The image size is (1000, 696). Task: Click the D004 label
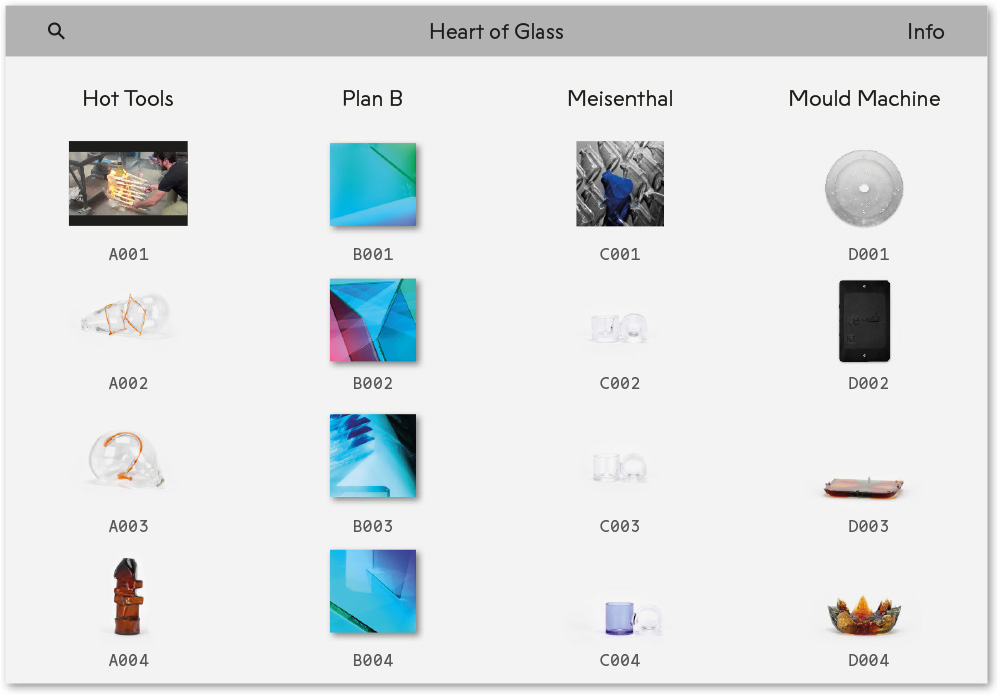(x=869, y=660)
